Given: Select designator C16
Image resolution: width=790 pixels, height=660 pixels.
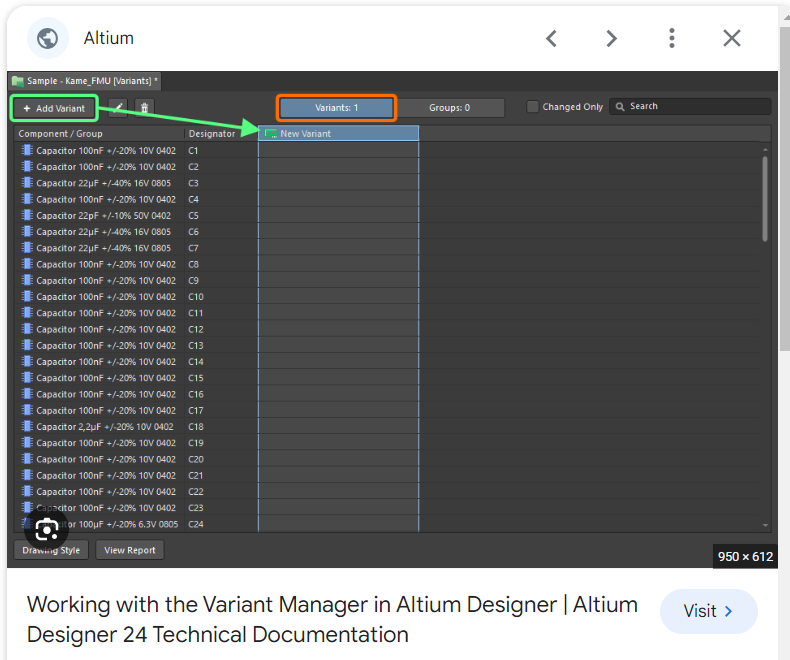Looking at the screenshot, I should click(195, 394).
